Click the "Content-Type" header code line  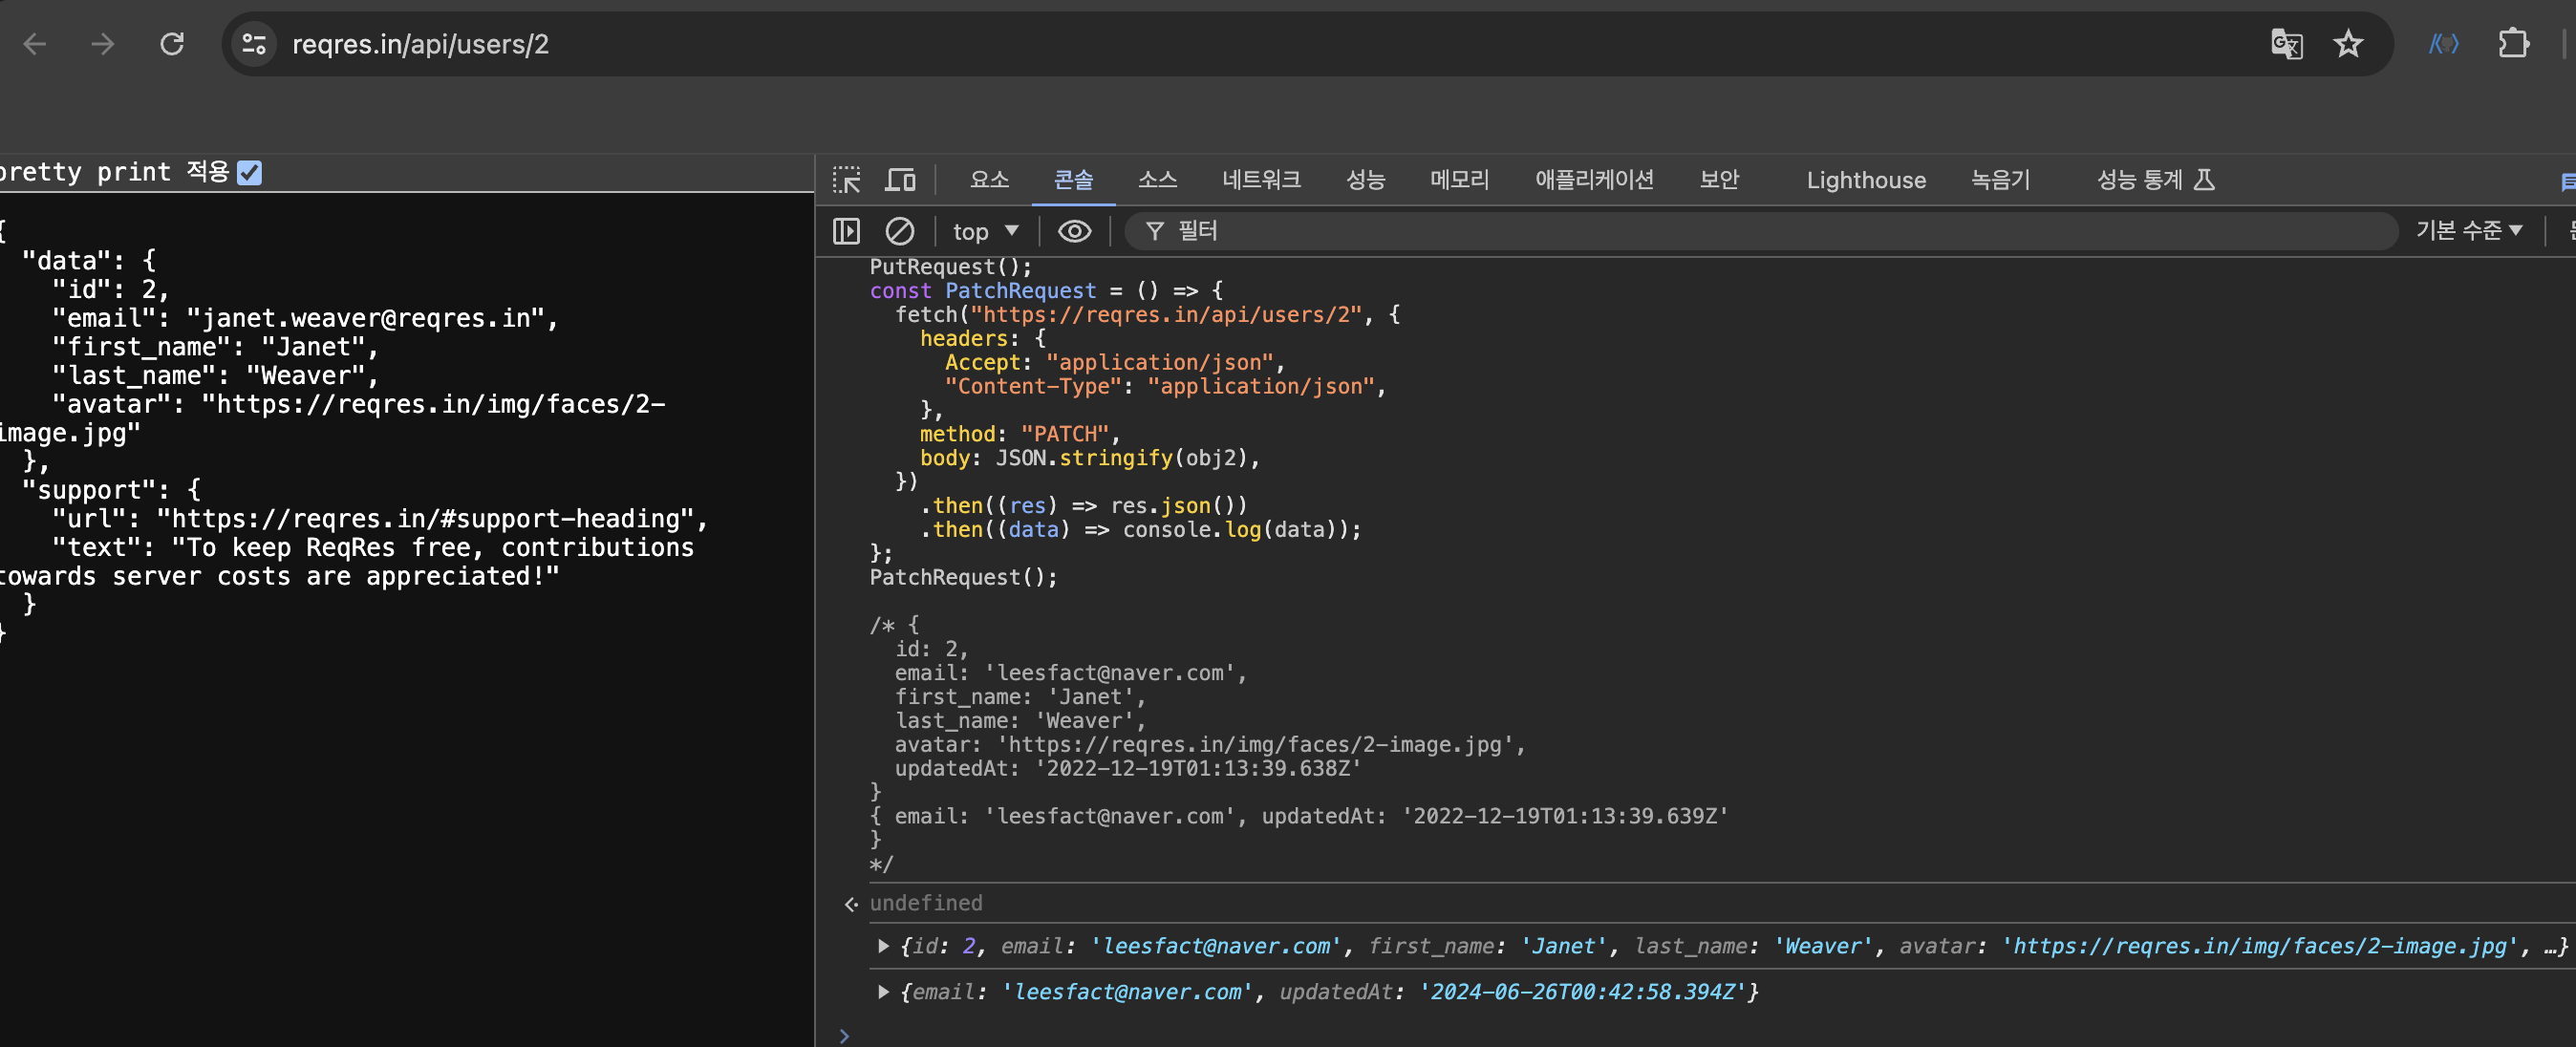(x=1165, y=386)
